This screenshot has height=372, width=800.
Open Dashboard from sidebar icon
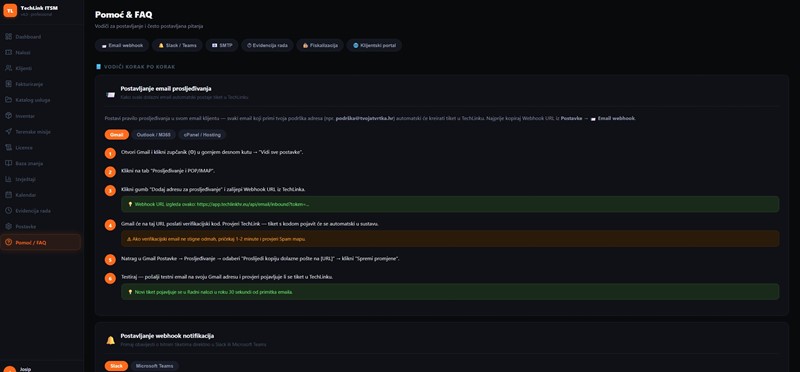[8, 37]
